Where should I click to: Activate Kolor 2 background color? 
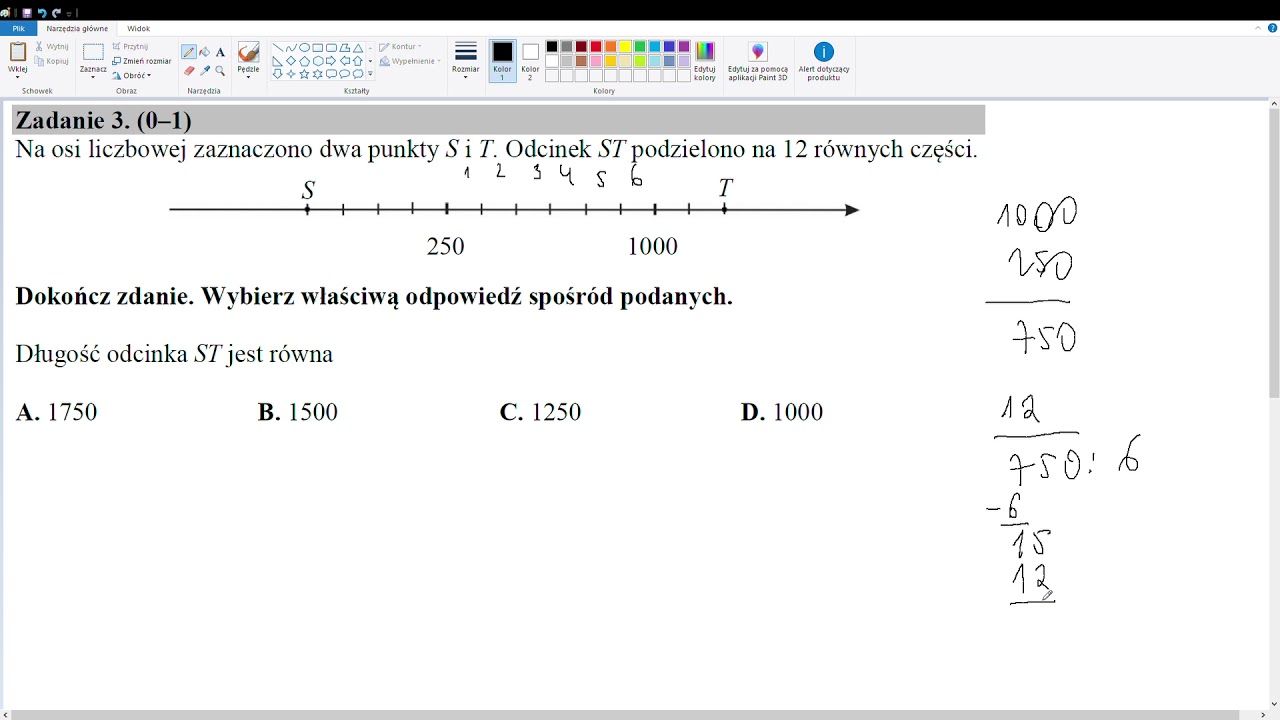pos(530,61)
